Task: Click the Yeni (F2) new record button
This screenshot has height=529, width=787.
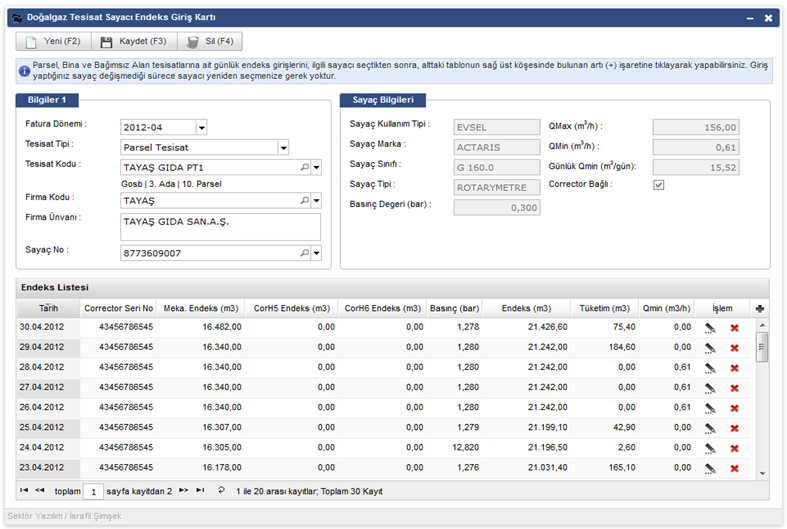Action: click(53, 41)
